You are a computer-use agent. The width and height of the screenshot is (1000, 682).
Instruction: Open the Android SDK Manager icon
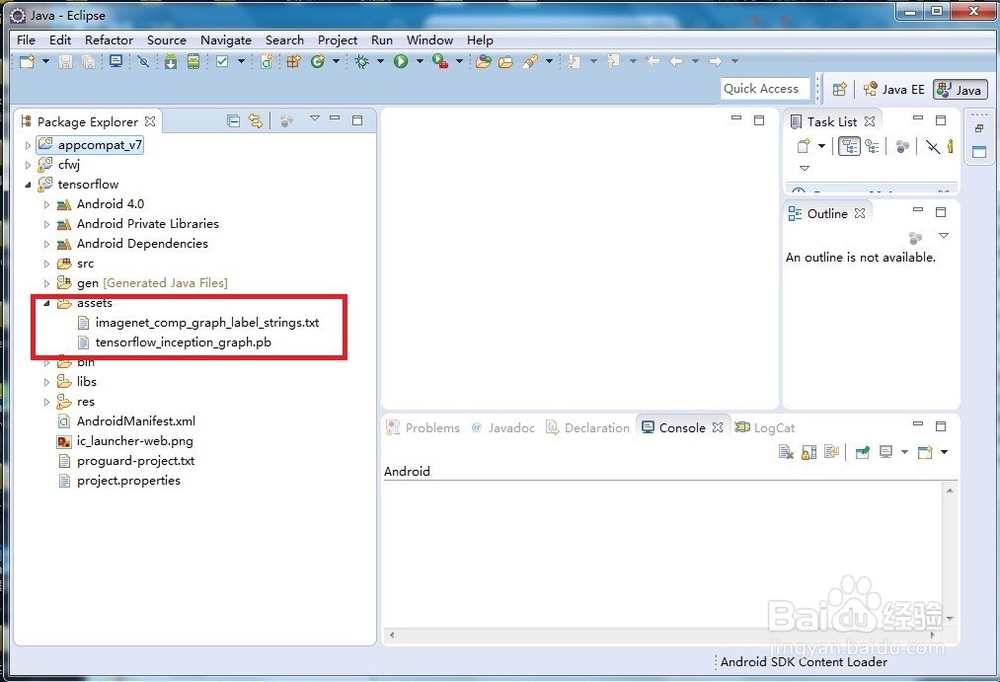[x=170, y=61]
